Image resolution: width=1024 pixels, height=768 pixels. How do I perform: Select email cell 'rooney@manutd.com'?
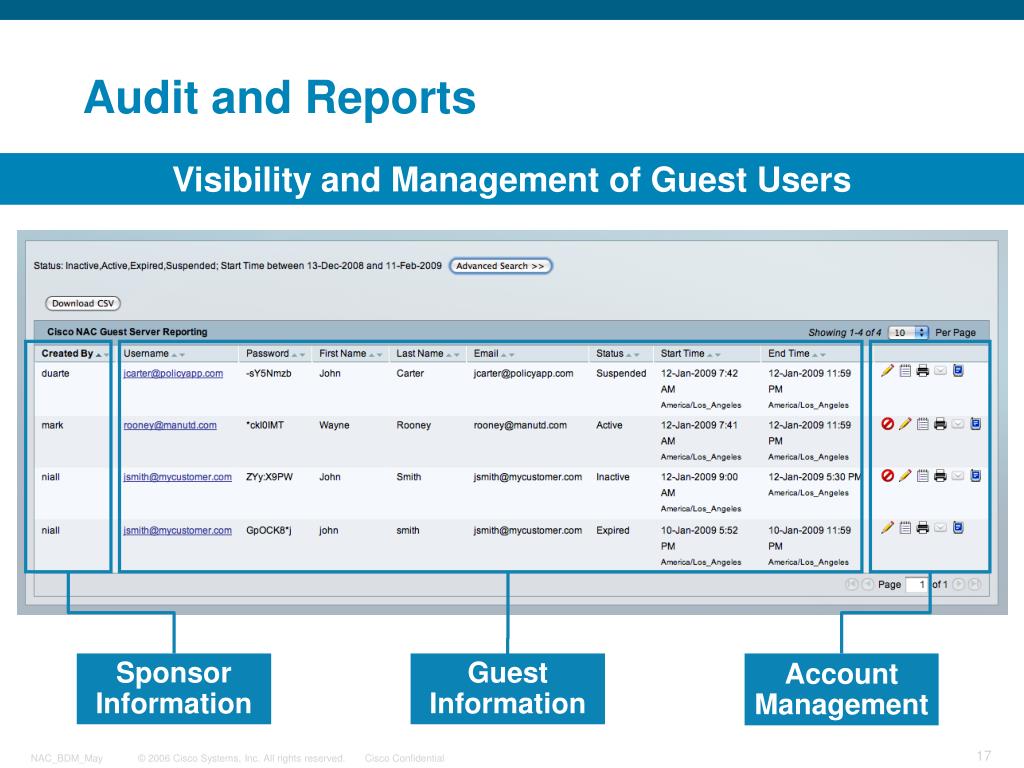coord(520,425)
